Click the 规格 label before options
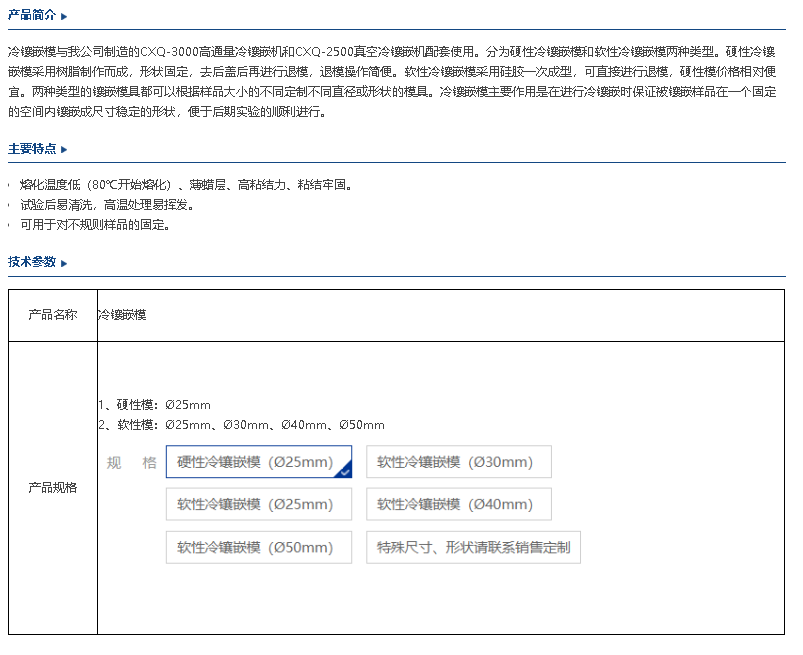The height and width of the screenshot is (655, 803). 132,463
